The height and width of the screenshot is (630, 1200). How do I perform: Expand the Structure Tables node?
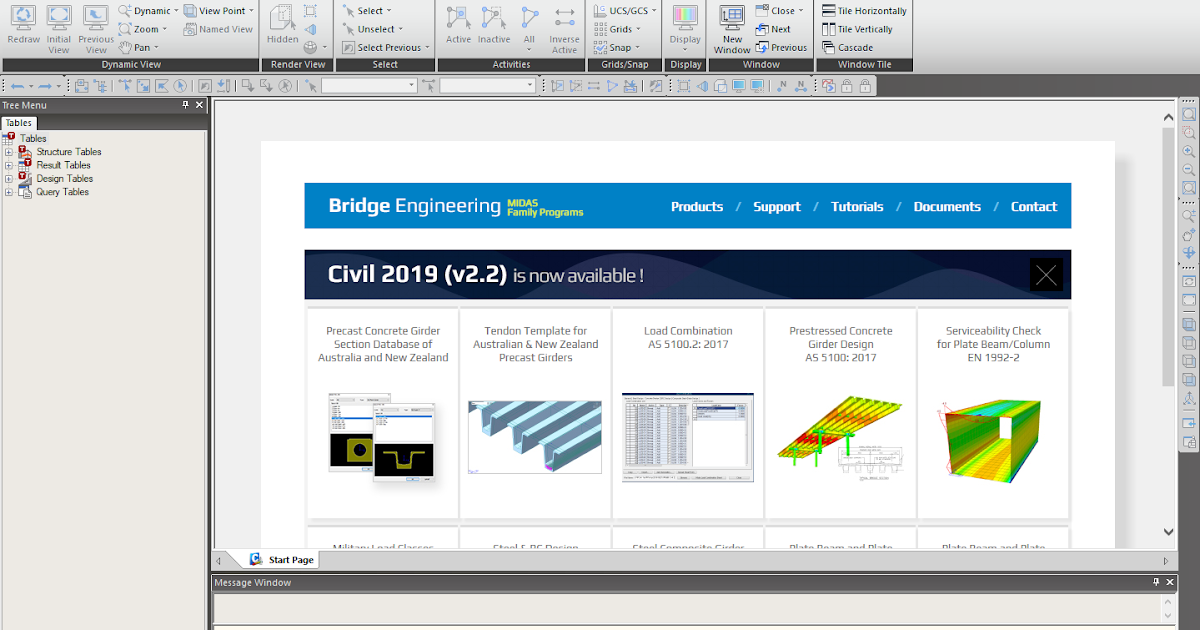point(9,152)
